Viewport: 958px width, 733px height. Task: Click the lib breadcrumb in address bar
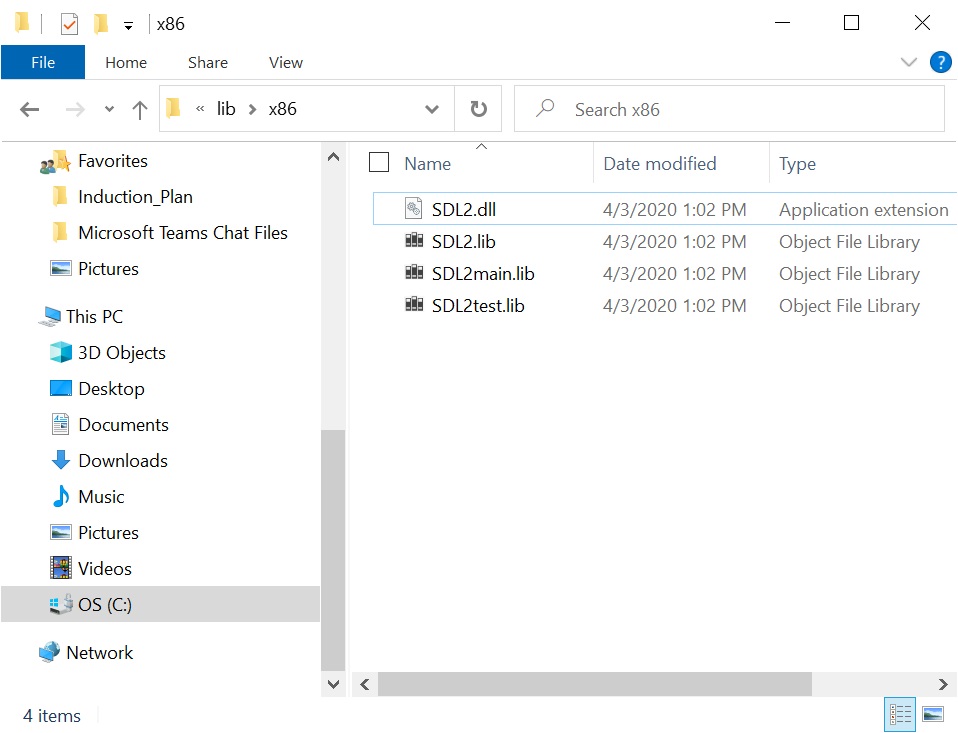point(226,109)
